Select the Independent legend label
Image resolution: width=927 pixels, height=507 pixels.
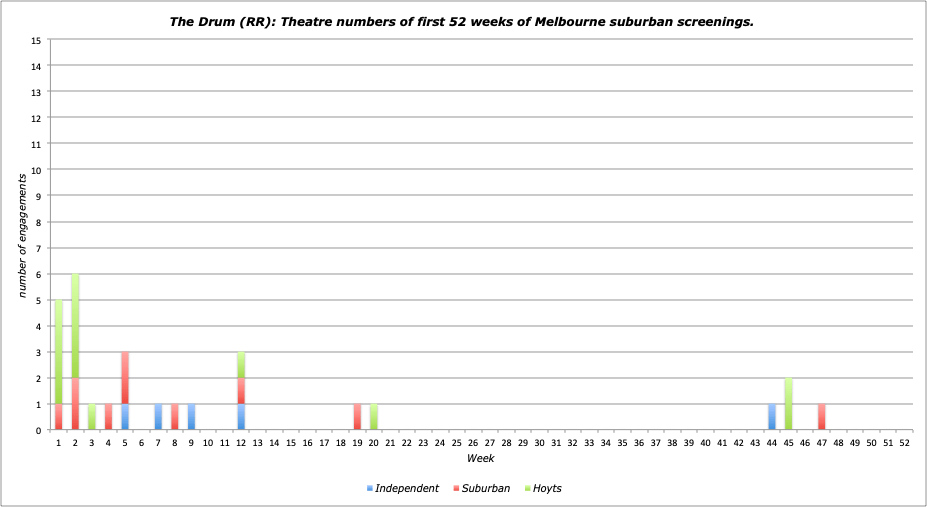407,488
